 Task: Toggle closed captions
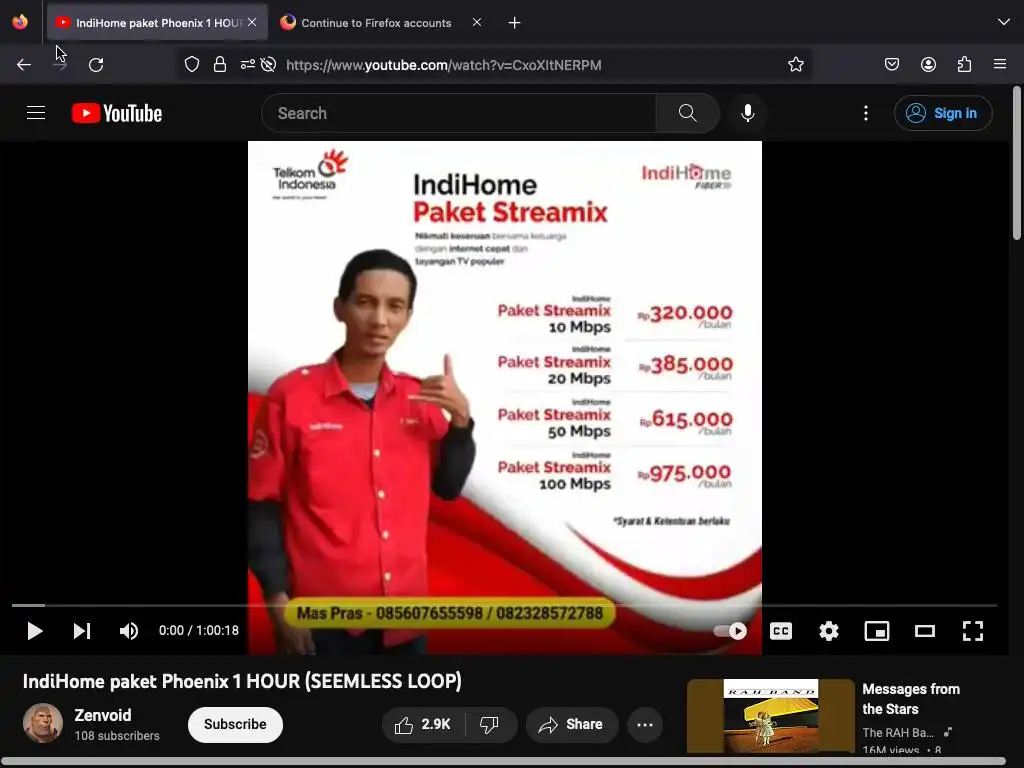point(781,631)
